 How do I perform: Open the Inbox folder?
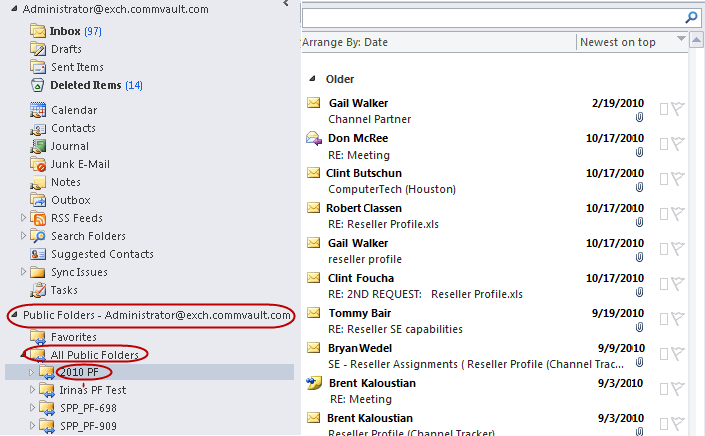pos(65,31)
